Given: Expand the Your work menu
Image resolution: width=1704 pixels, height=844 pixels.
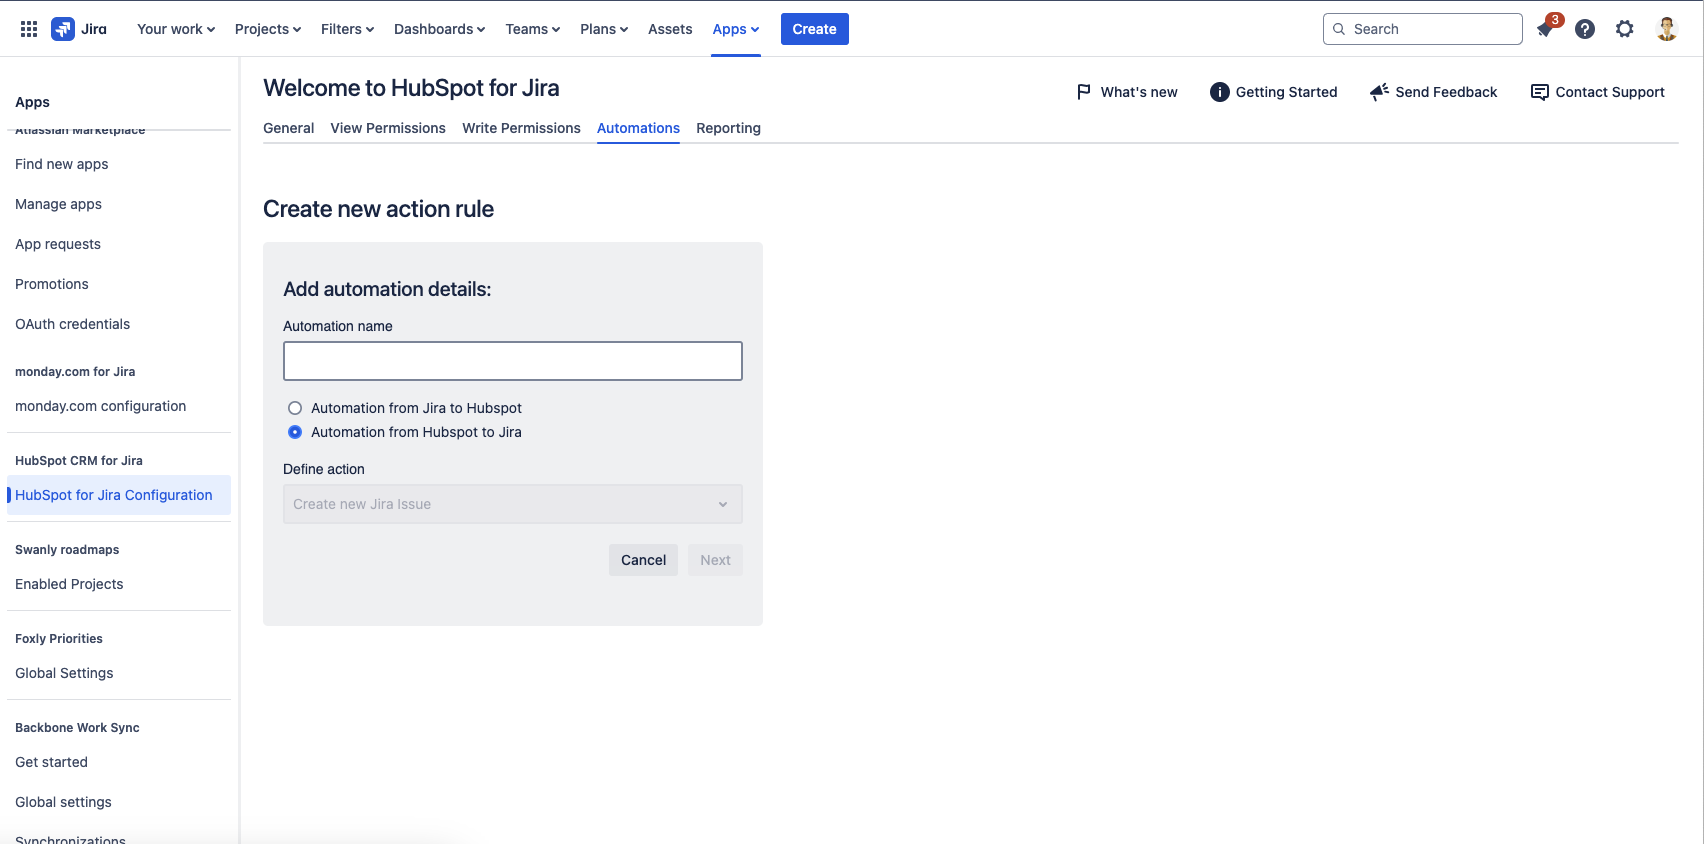Looking at the screenshot, I should [176, 29].
